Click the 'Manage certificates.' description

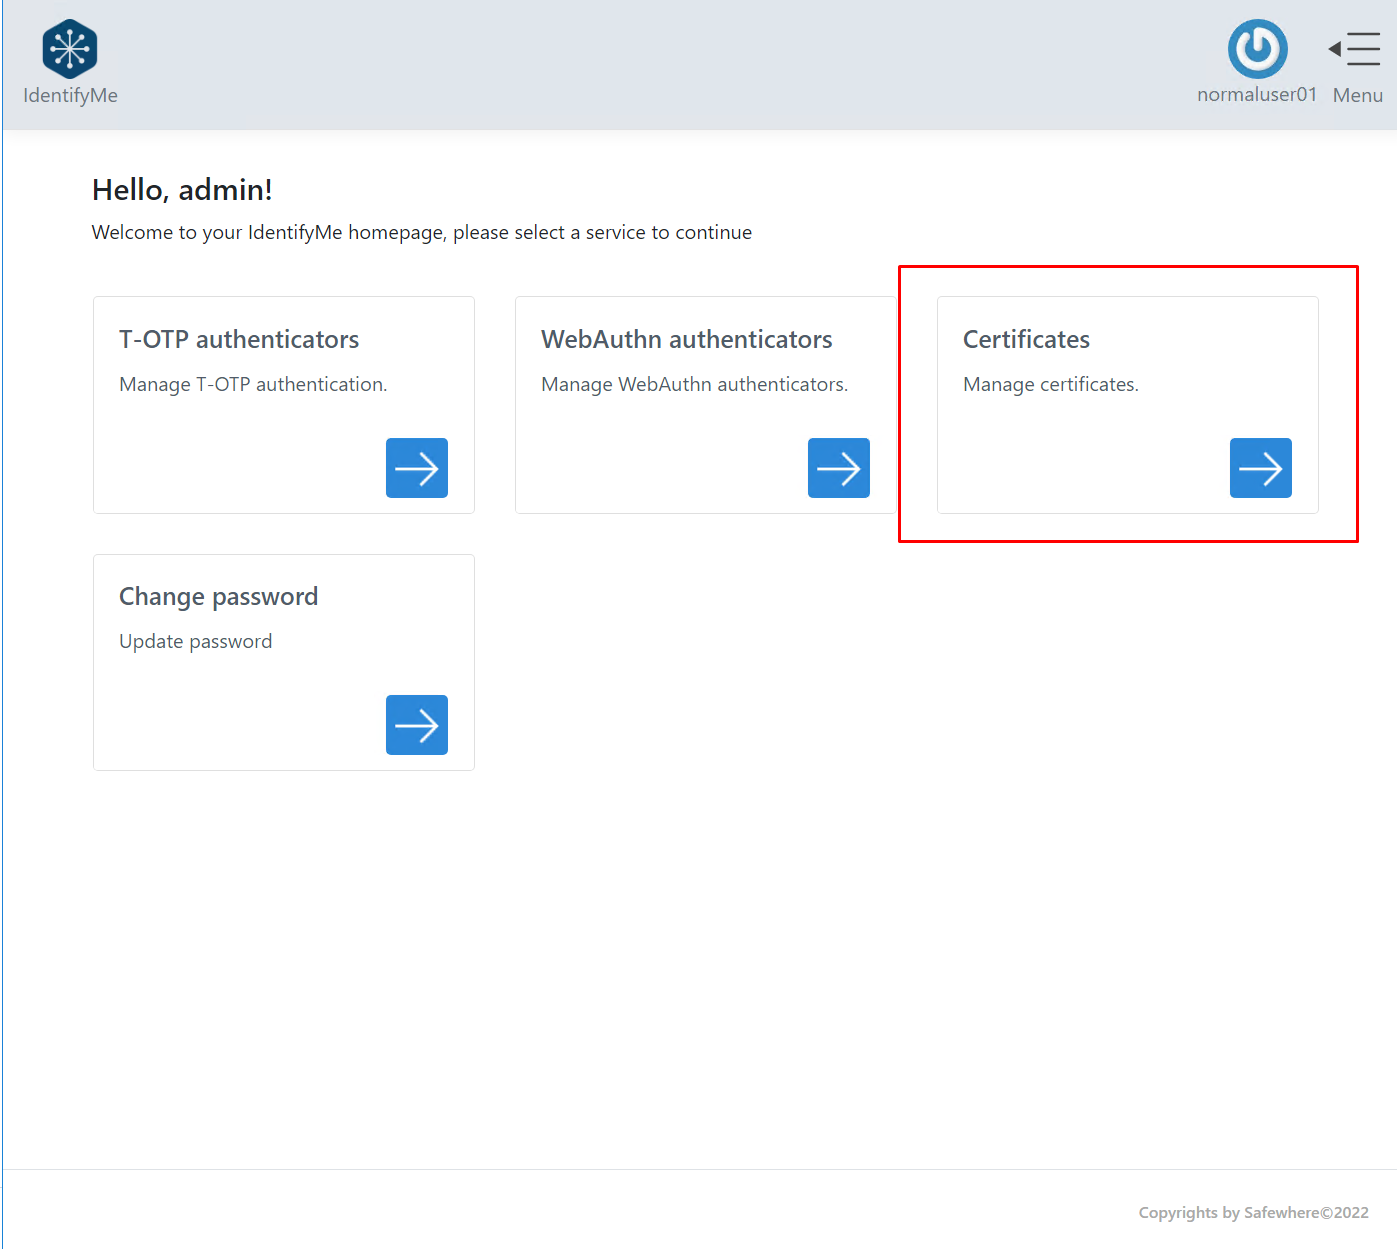[x=1050, y=385]
